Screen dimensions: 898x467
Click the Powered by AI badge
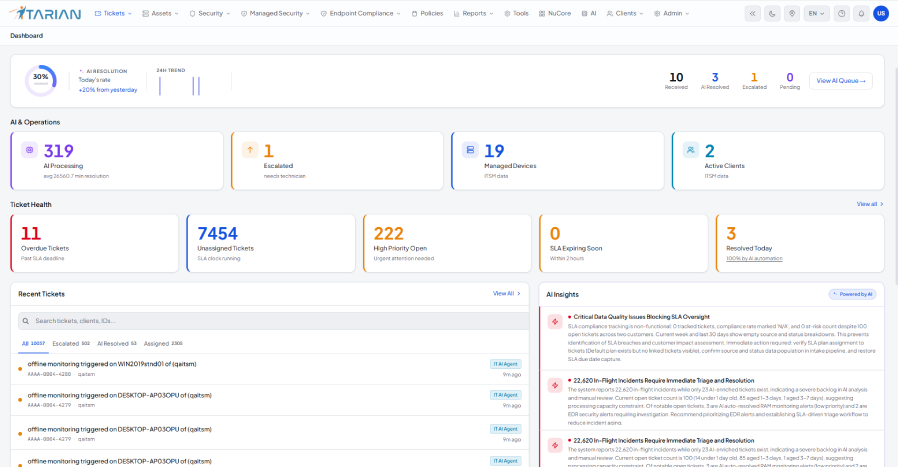point(853,294)
